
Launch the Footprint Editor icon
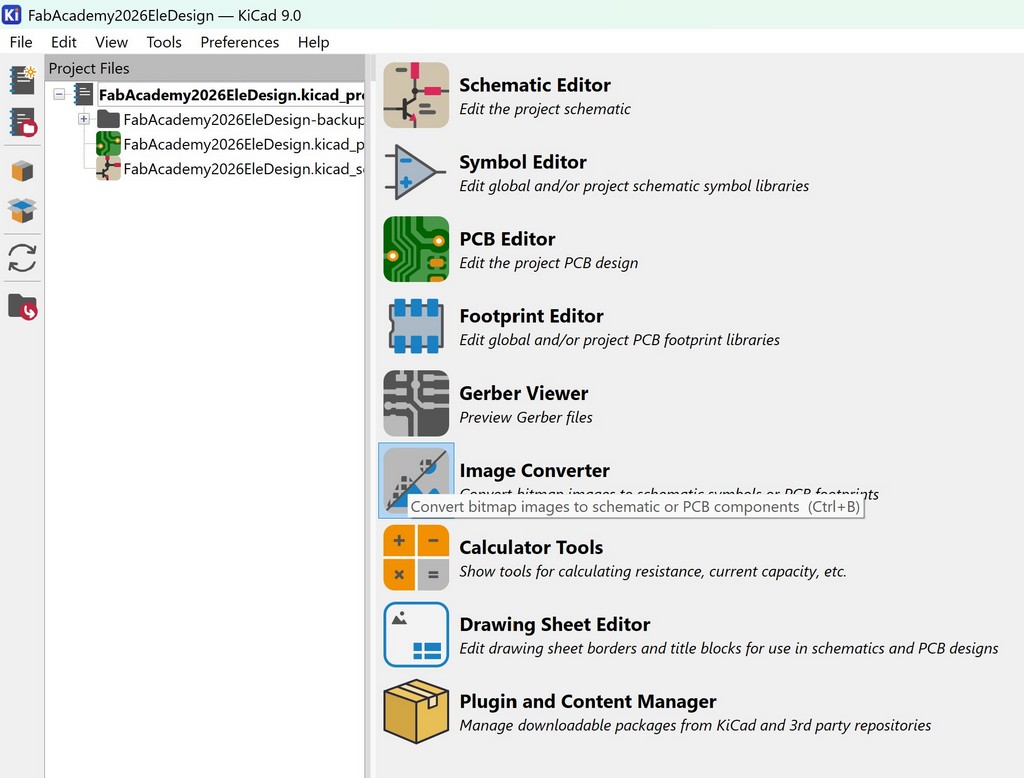coord(416,326)
